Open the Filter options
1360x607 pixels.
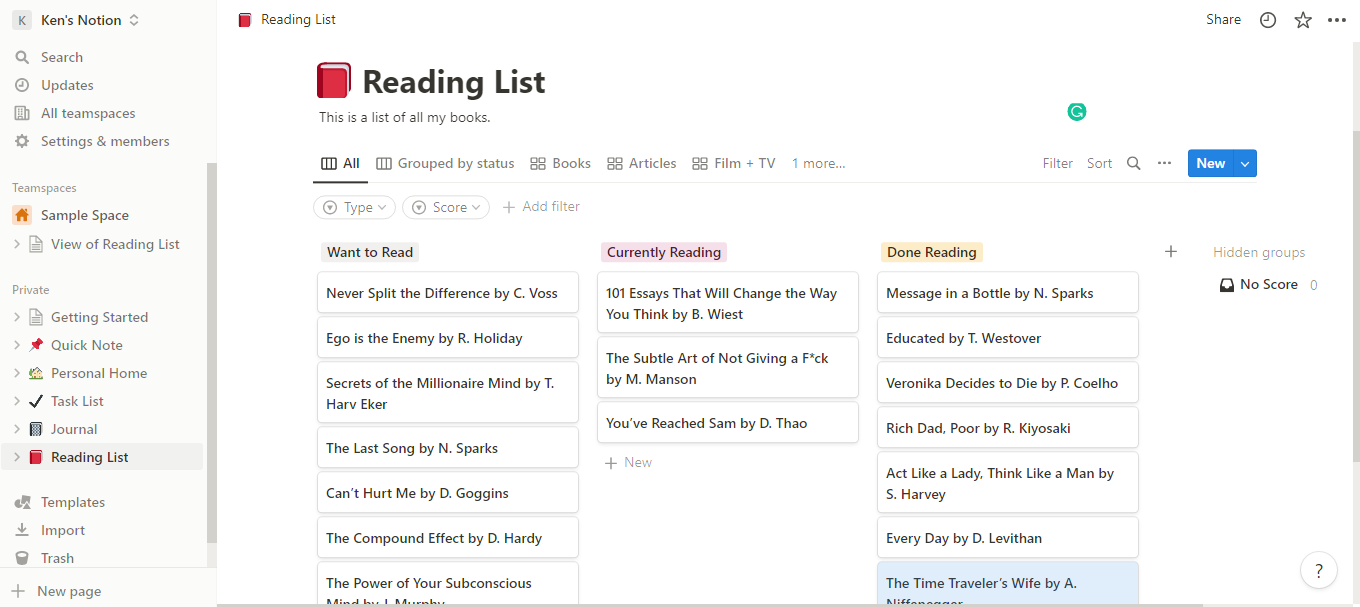[x=1057, y=163]
